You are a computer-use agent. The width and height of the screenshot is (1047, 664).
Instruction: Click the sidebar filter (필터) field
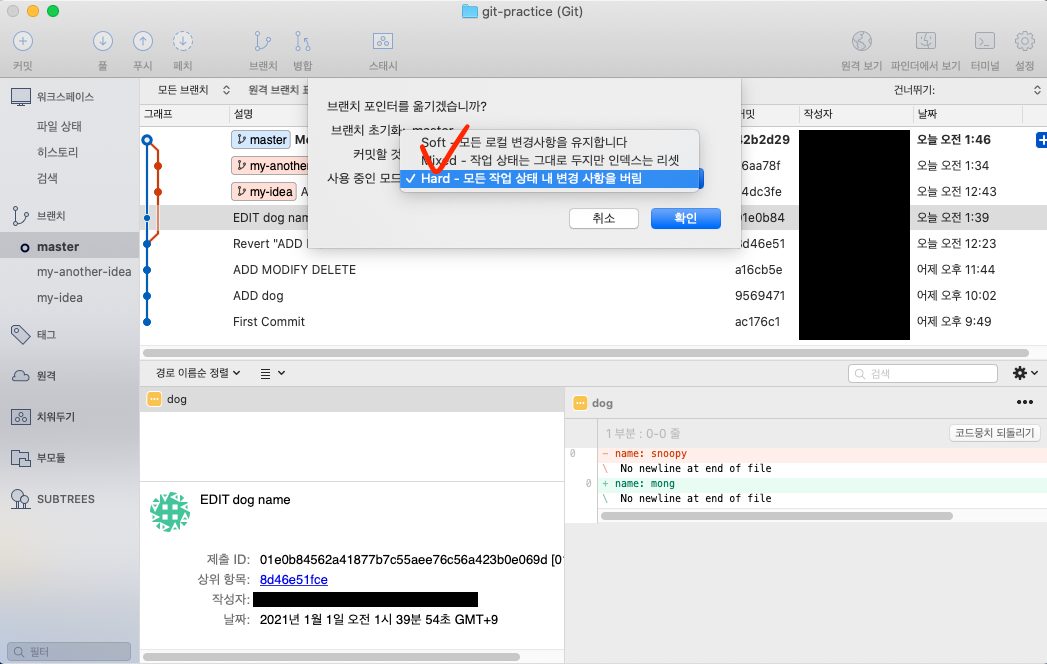pos(69,651)
